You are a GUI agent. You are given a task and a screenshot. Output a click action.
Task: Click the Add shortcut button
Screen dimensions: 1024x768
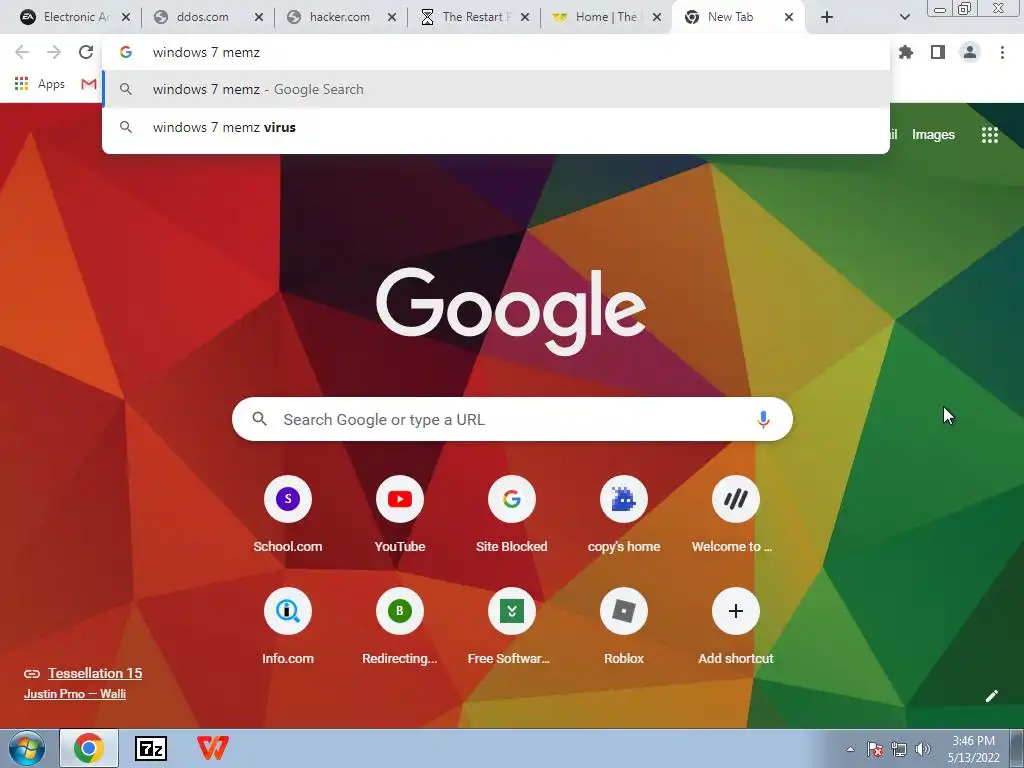(x=735, y=627)
